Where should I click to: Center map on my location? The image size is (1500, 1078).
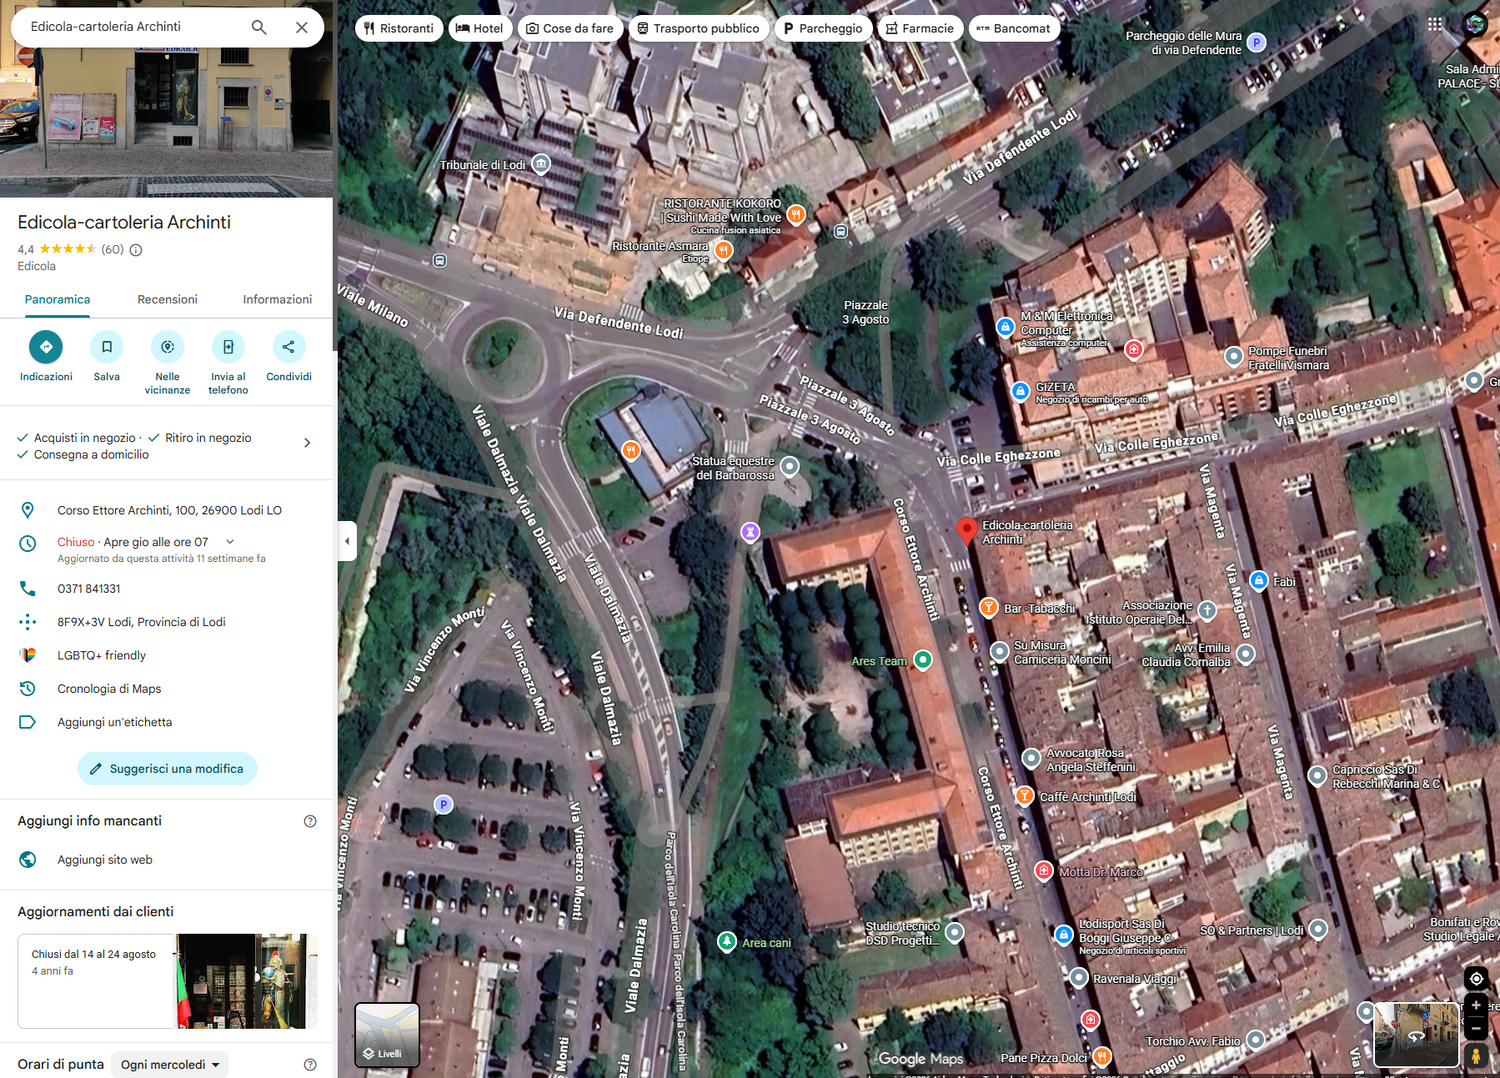(1476, 978)
